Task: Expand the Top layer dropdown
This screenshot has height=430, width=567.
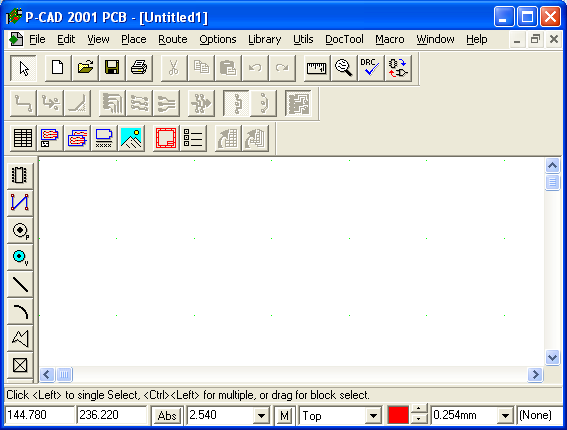Action: [373, 416]
